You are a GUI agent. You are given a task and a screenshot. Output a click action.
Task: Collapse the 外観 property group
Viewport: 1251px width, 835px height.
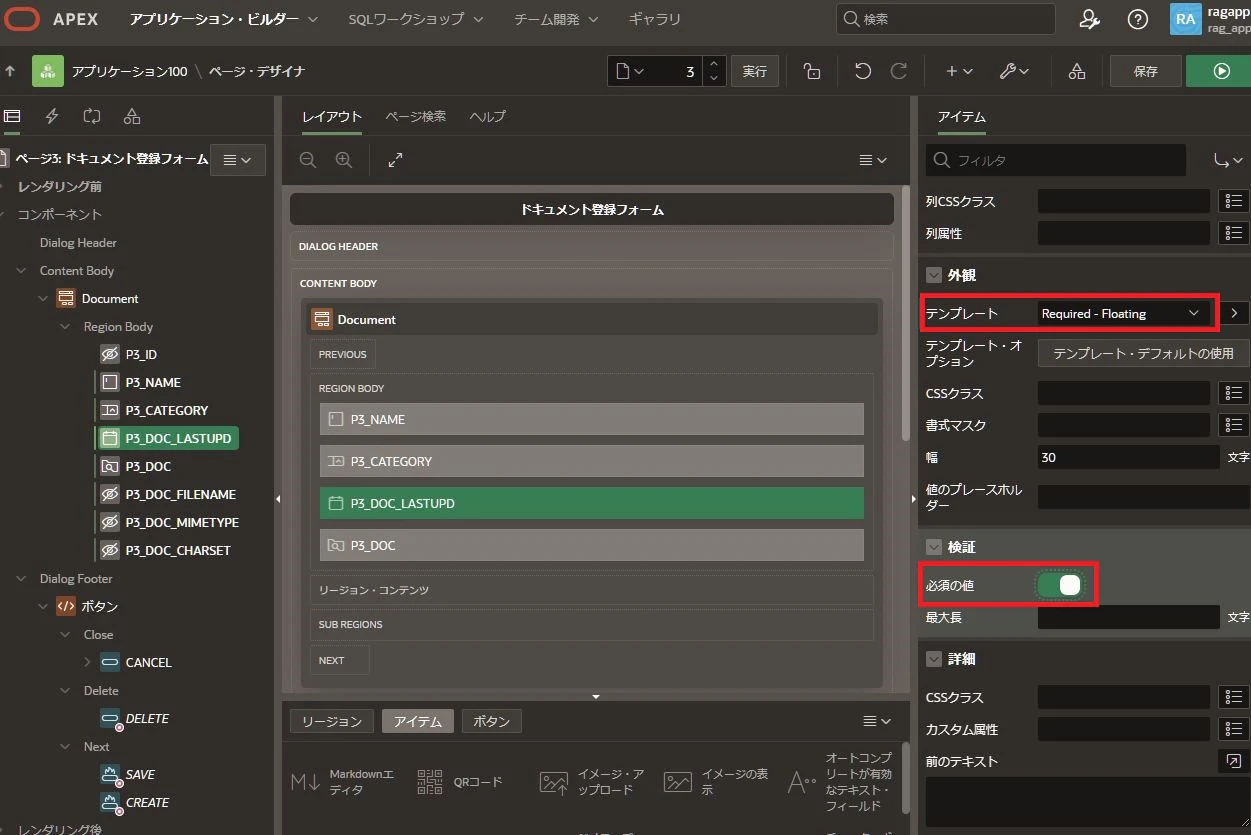coord(935,275)
